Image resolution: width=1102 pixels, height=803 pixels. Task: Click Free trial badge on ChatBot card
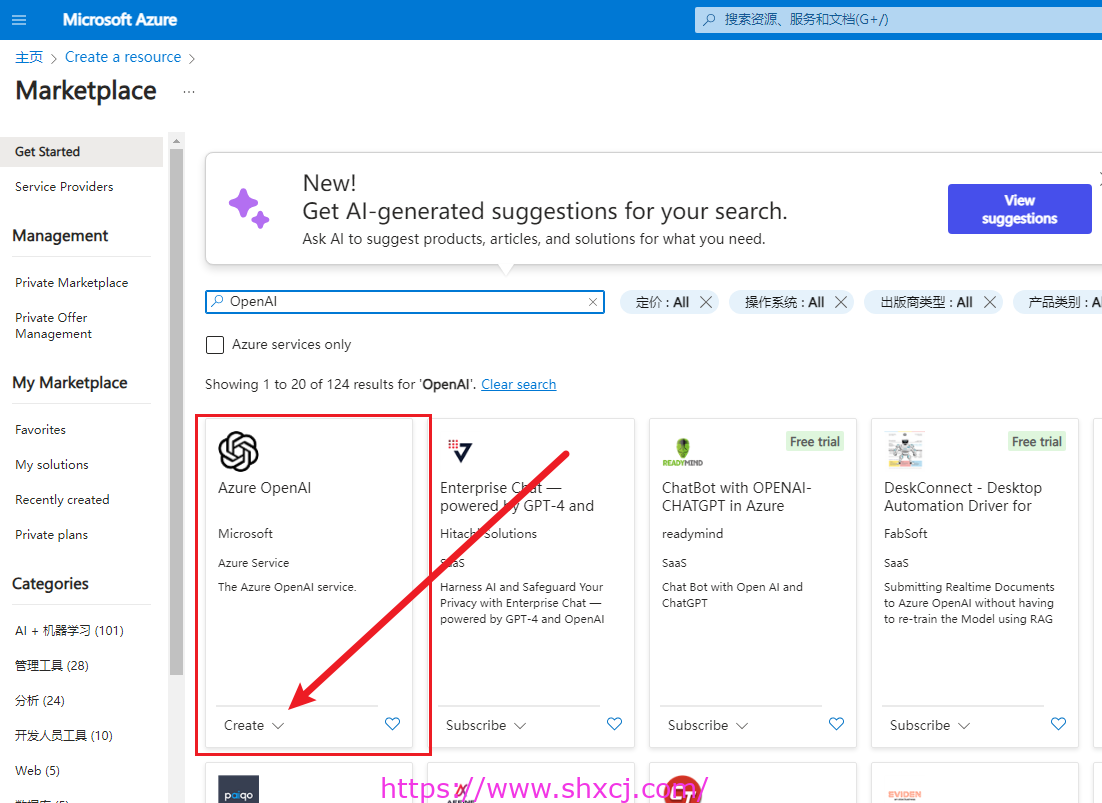(x=815, y=441)
